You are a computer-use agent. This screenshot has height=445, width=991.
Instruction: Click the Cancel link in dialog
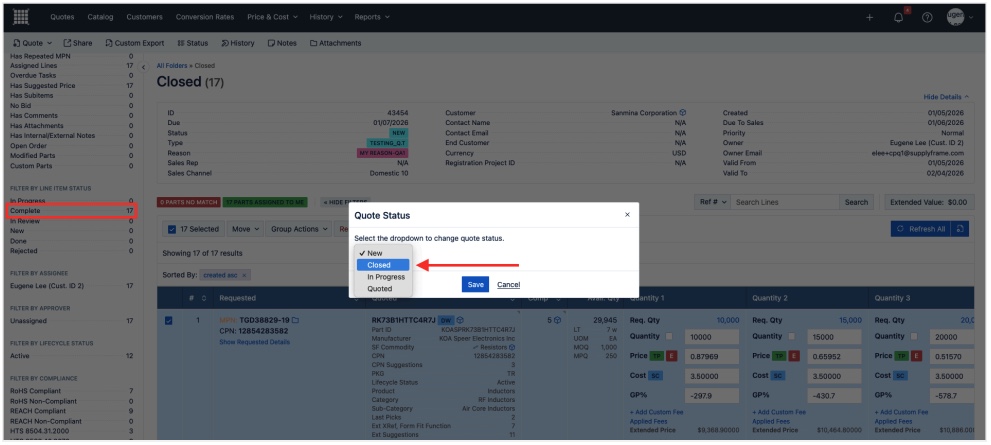pos(508,284)
